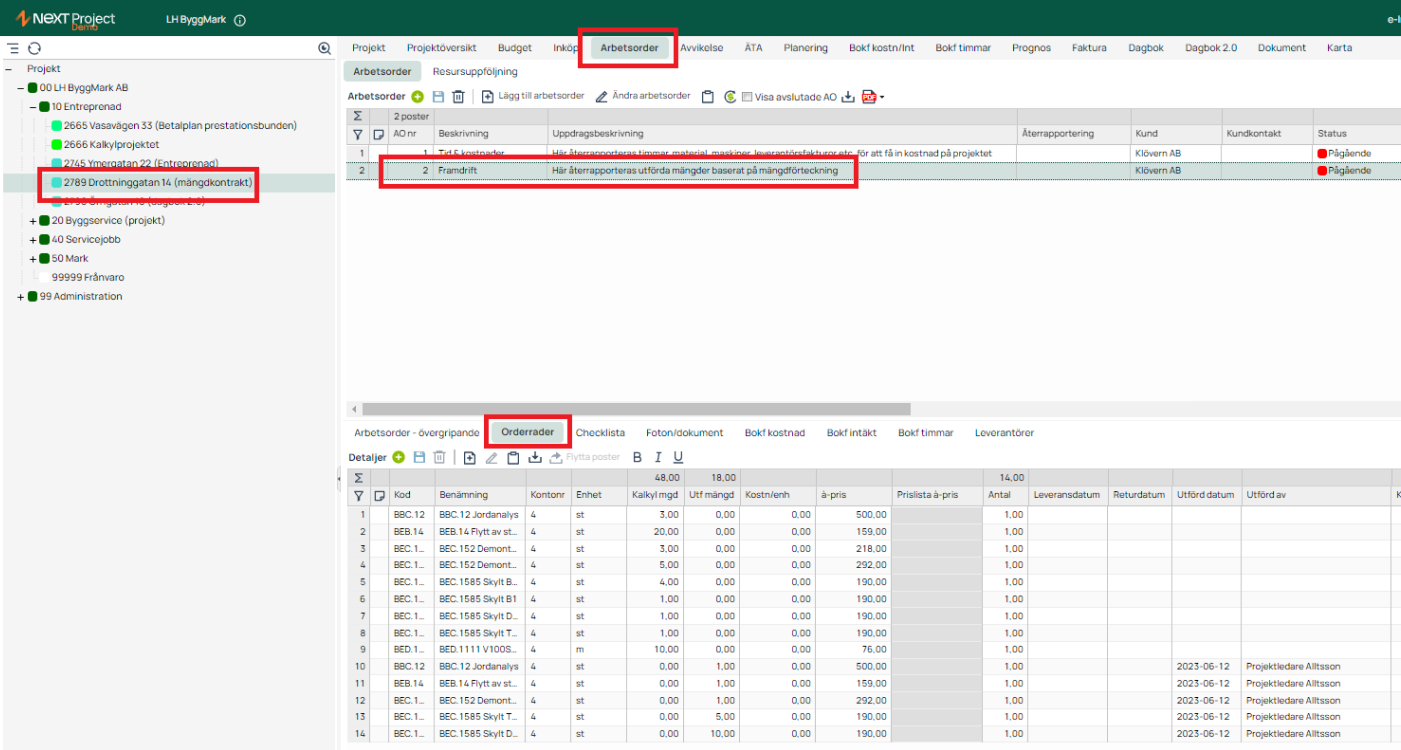
Task: Open the PDF export dropdown arrow
Action: [882, 98]
